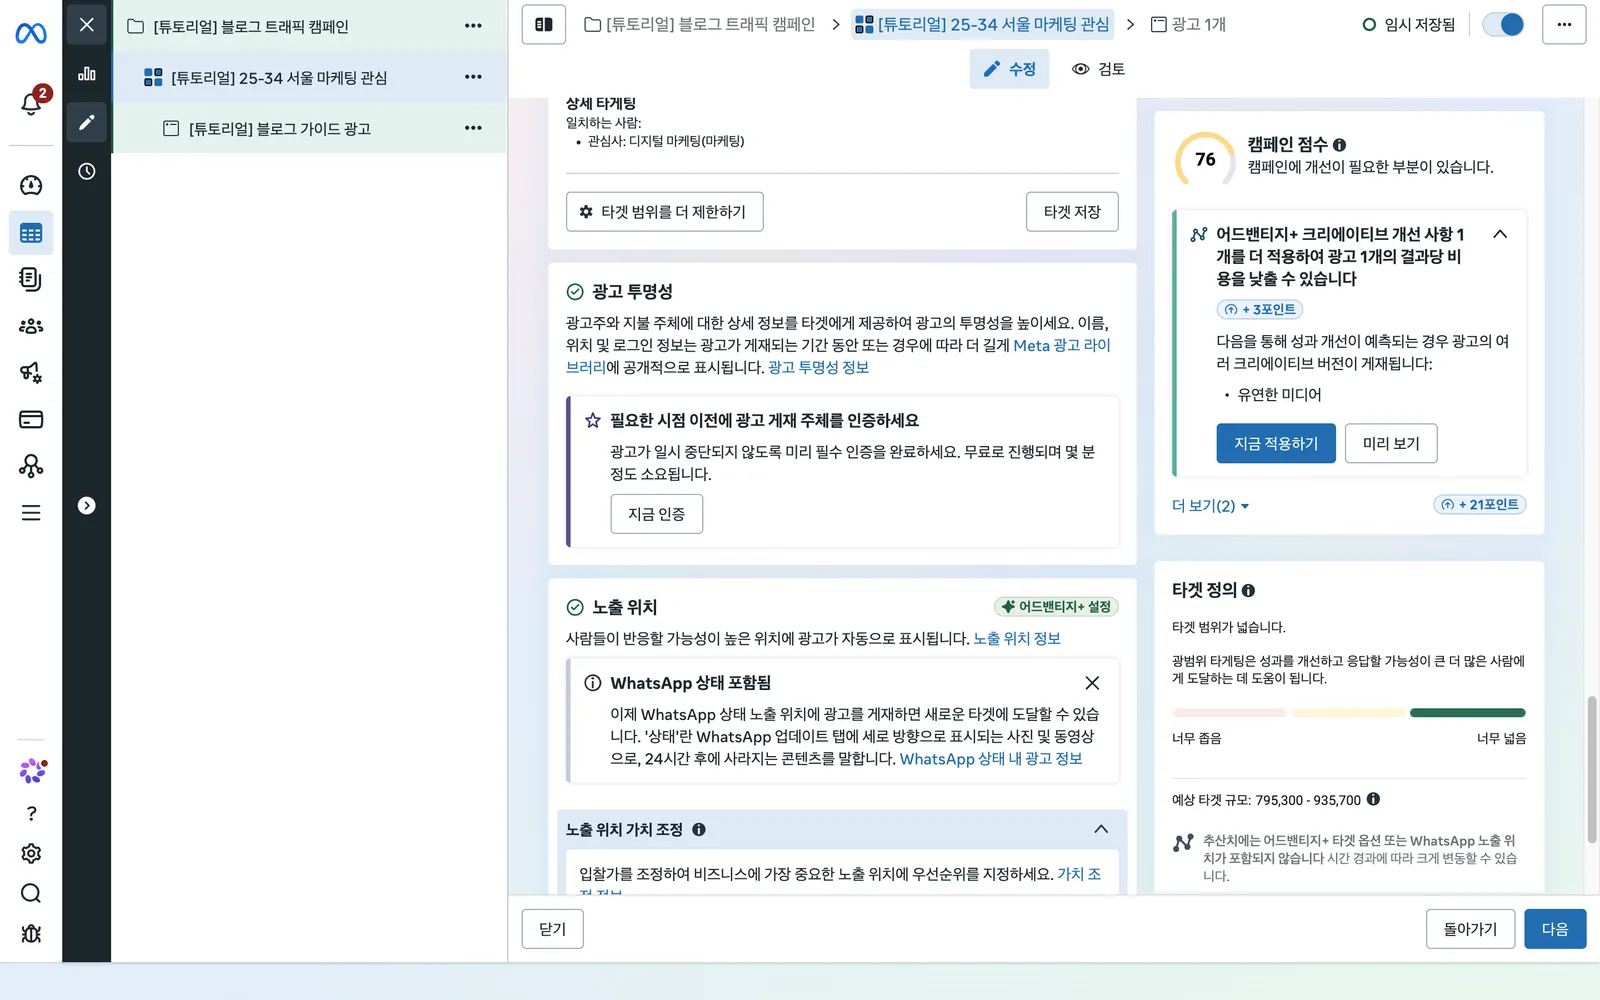Screen dimensions: 1600x1000
Task: Toggle the side-by-side panel view button
Action: [x=544, y=24]
